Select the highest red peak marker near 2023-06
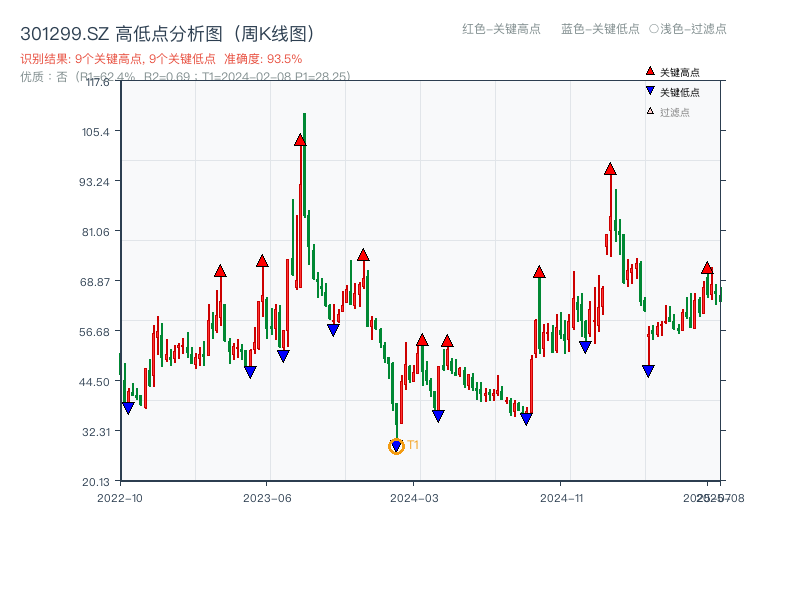Image resolution: width=800 pixels, height=600 pixels. 299,141
